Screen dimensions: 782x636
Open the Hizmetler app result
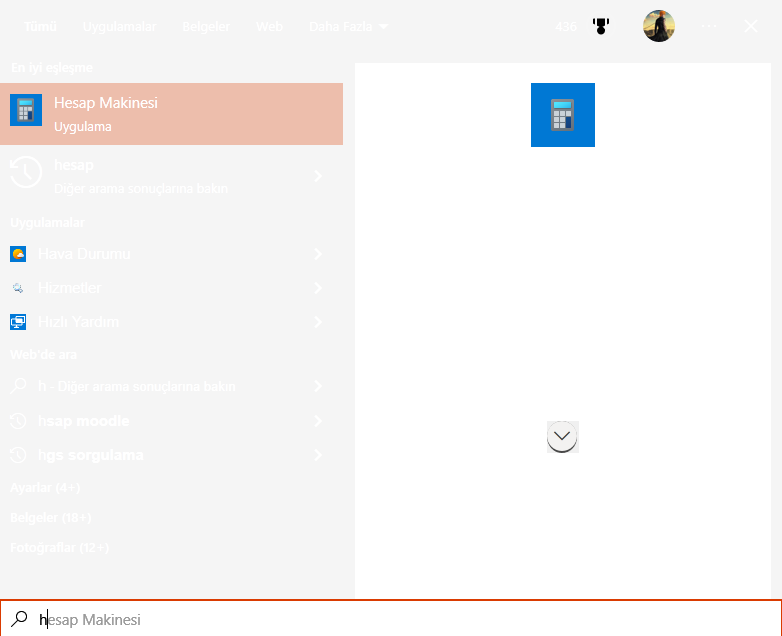point(171,288)
